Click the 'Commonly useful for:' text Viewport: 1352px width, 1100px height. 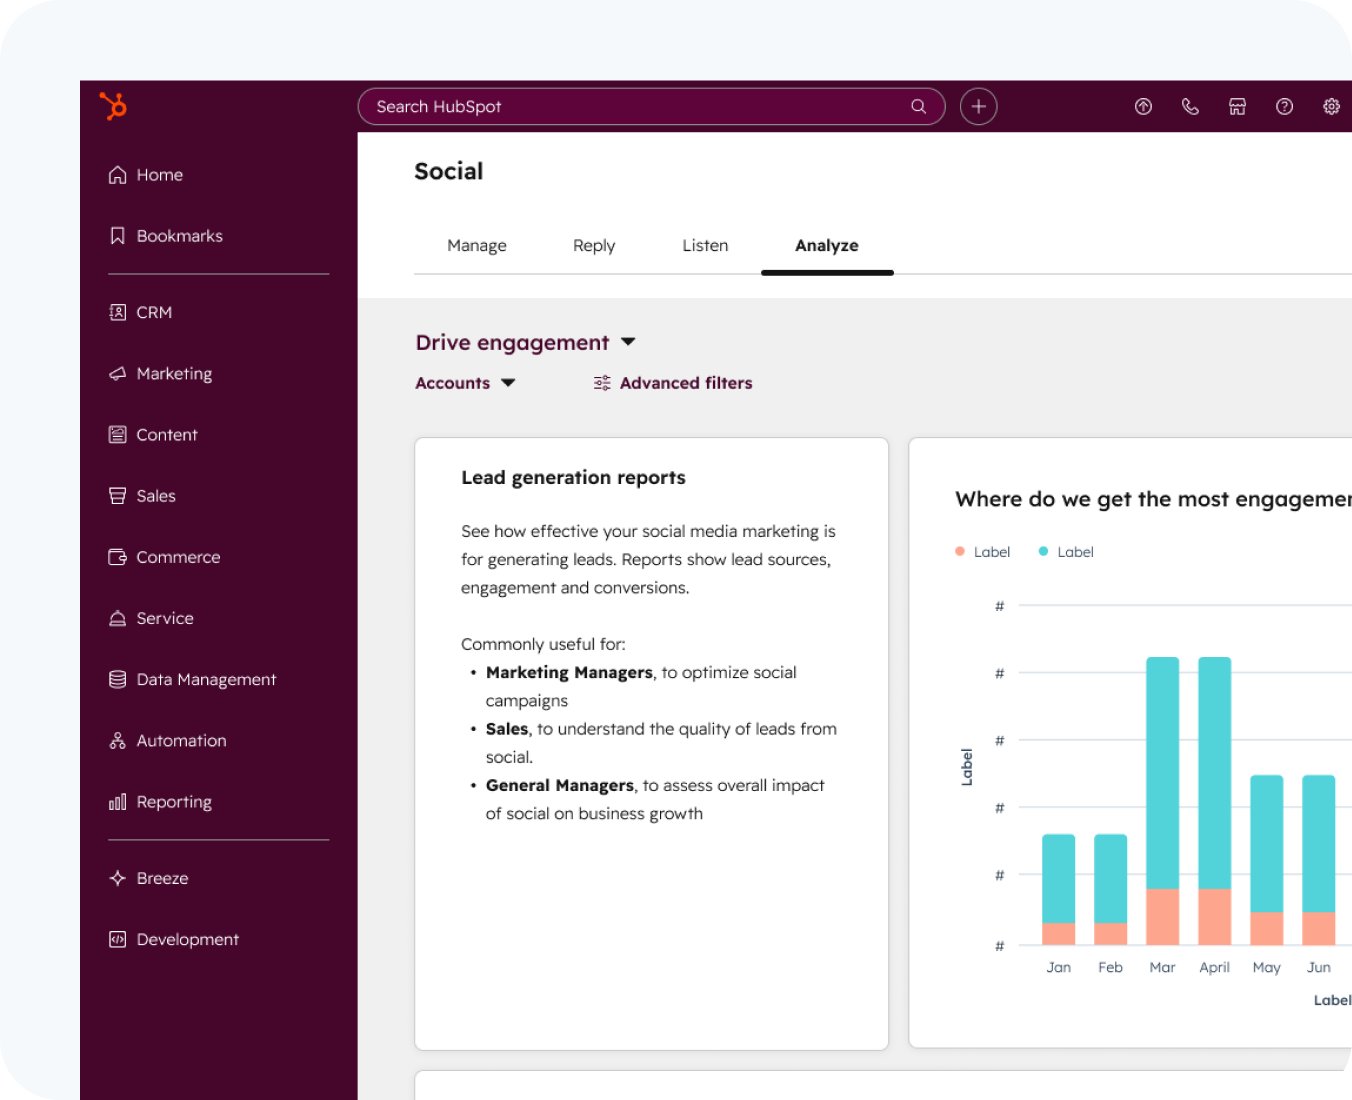[x=543, y=644]
